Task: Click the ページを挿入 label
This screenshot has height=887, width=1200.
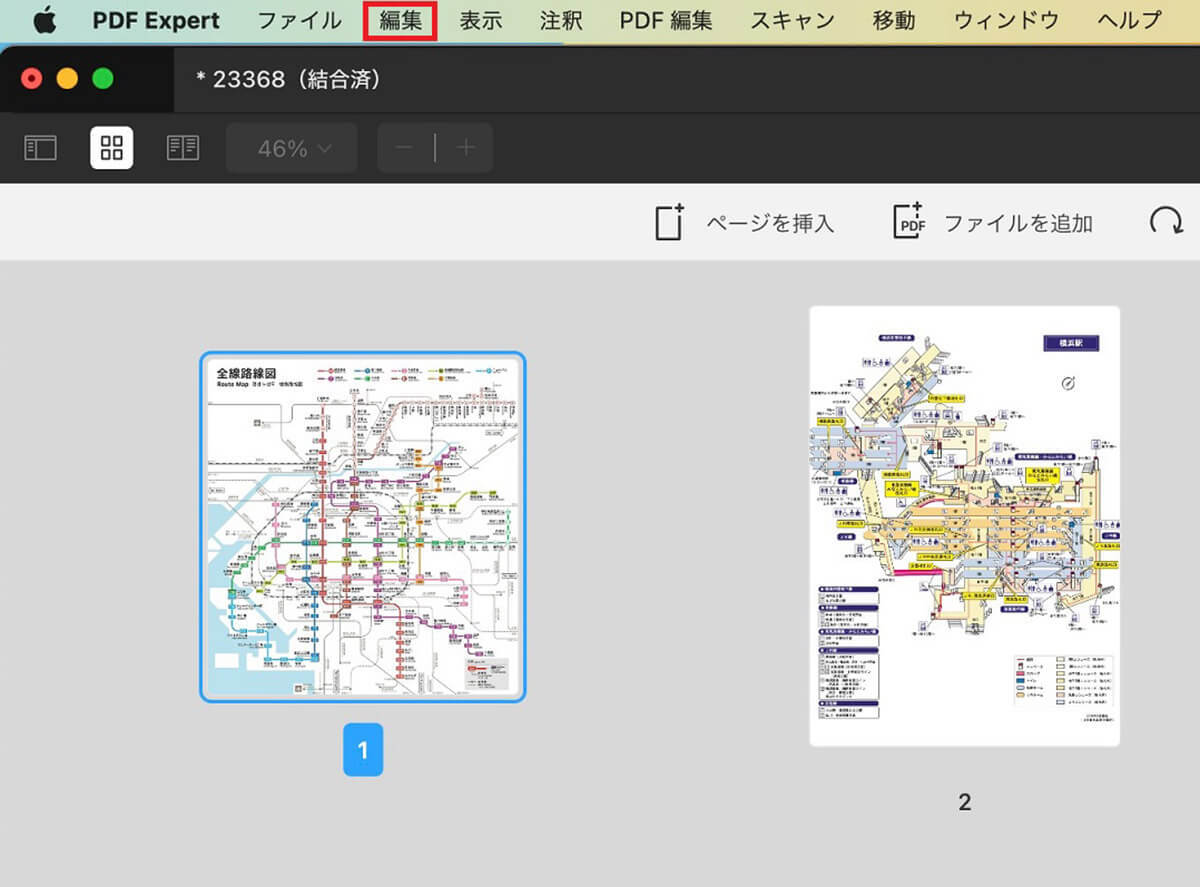Action: click(x=770, y=223)
